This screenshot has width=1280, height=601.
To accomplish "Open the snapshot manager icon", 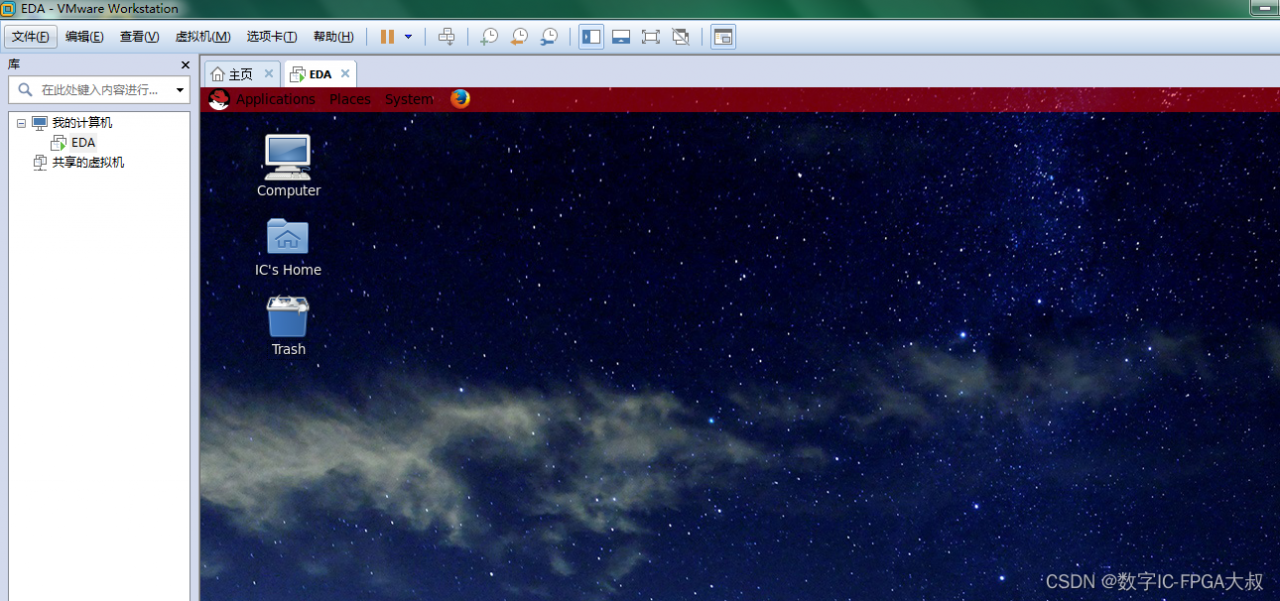I will pyautogui.click(x=549, y=37).
